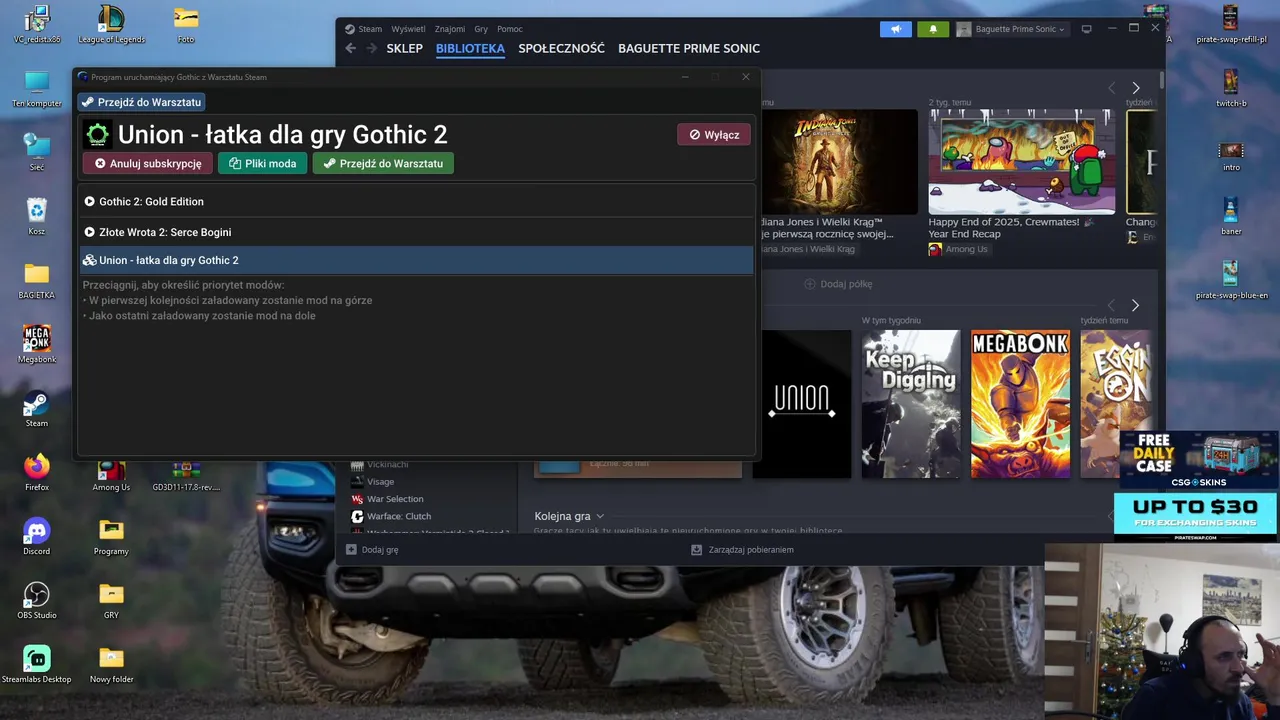Open the Gry menu
Viewport: 1280px width, 720px height.
point(481,29)
